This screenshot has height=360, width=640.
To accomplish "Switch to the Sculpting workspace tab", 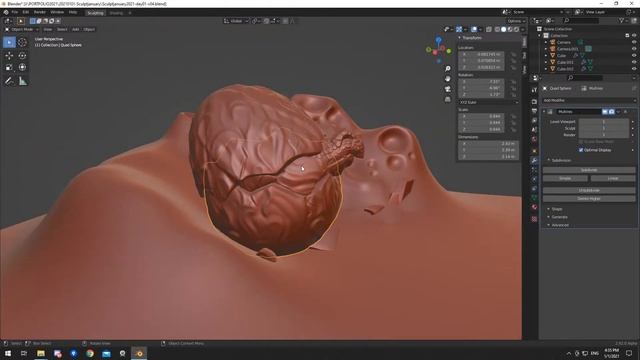I will (x=95, y=13).
